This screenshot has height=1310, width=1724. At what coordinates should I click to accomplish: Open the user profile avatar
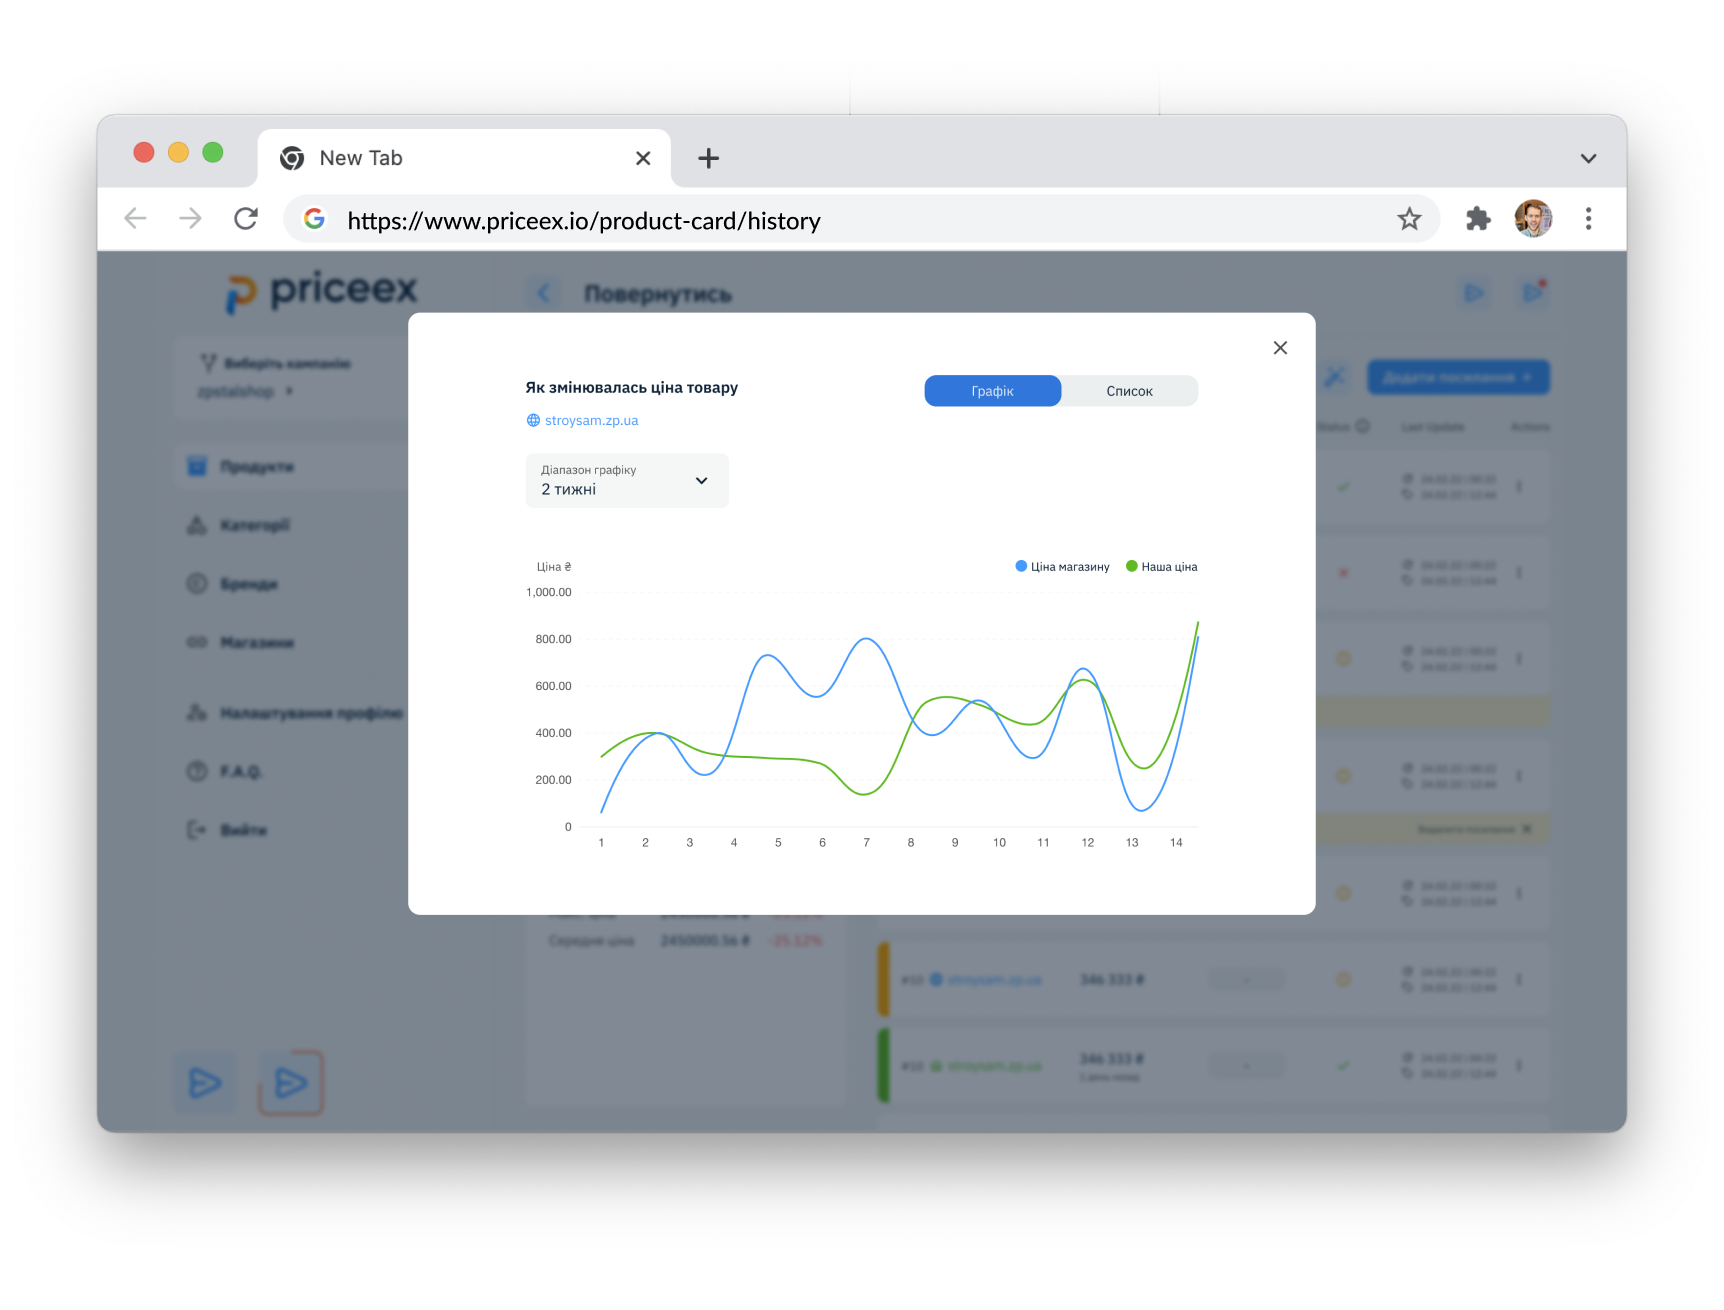coord(1533,219)
